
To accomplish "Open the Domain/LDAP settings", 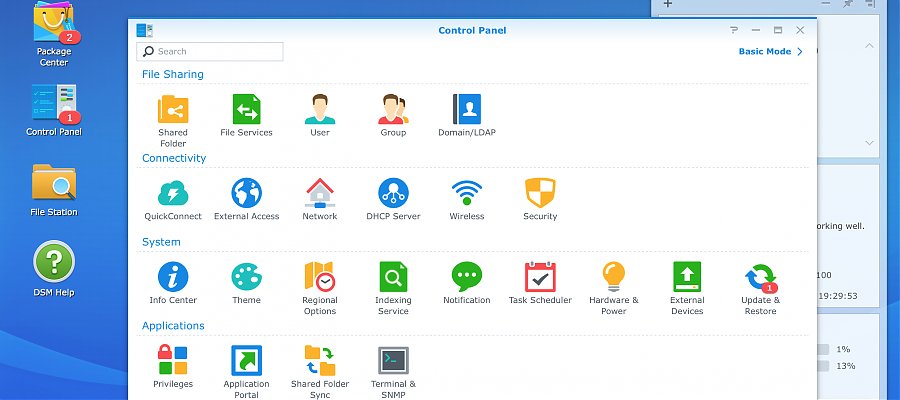I will (x=466, y=109).
